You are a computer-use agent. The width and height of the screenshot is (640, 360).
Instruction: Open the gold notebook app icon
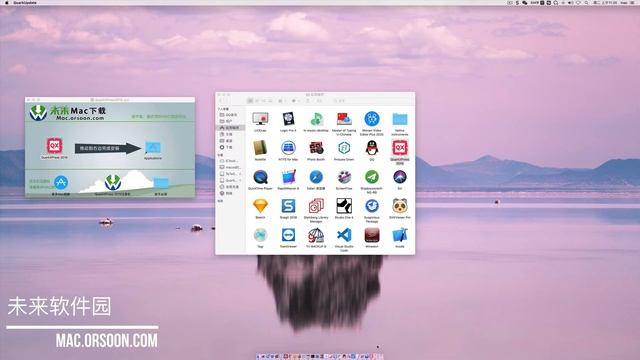[260, 148]
